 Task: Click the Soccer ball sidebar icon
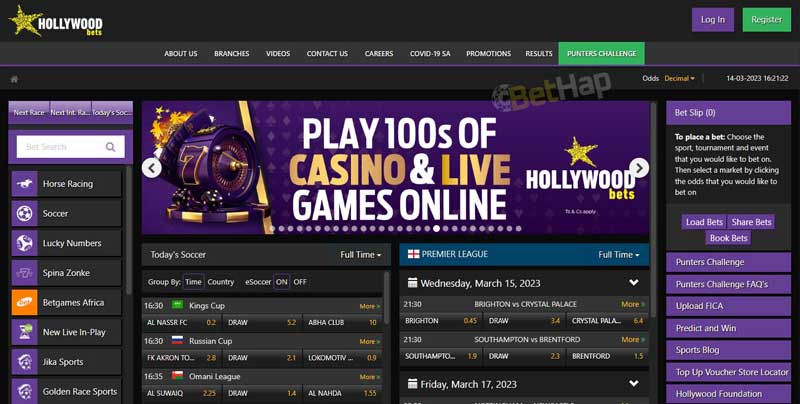coord(24,213)
